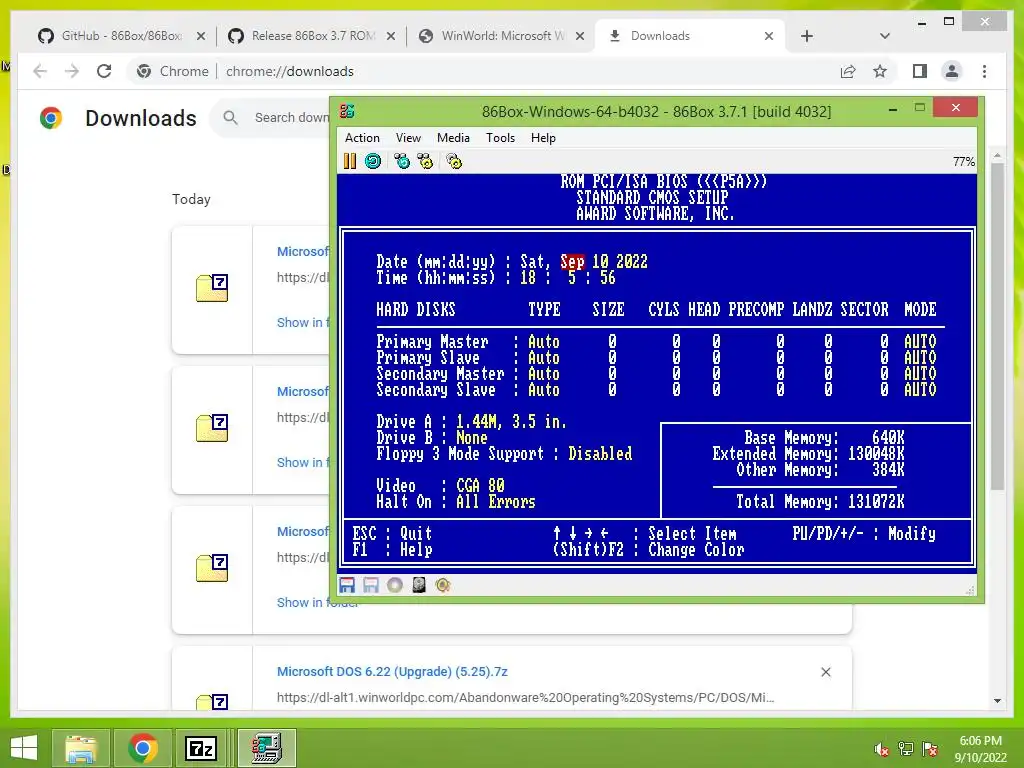
Task: Open the Action menu in 86Box
Action: 362,138
